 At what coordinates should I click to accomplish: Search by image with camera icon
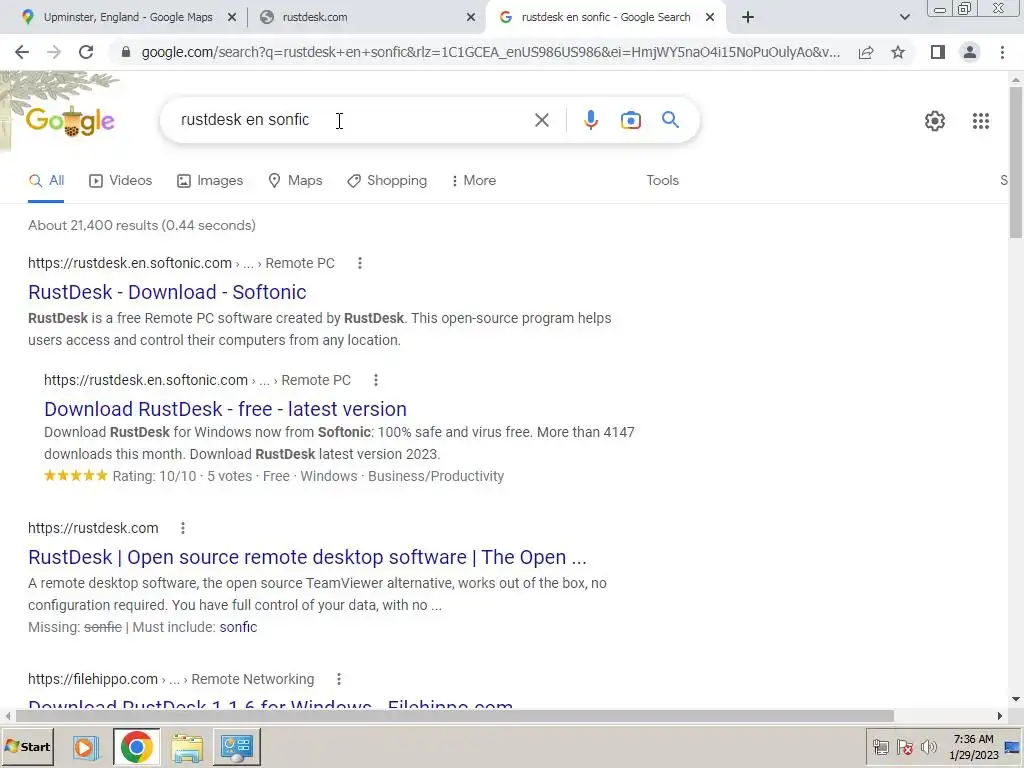point(630,120)
